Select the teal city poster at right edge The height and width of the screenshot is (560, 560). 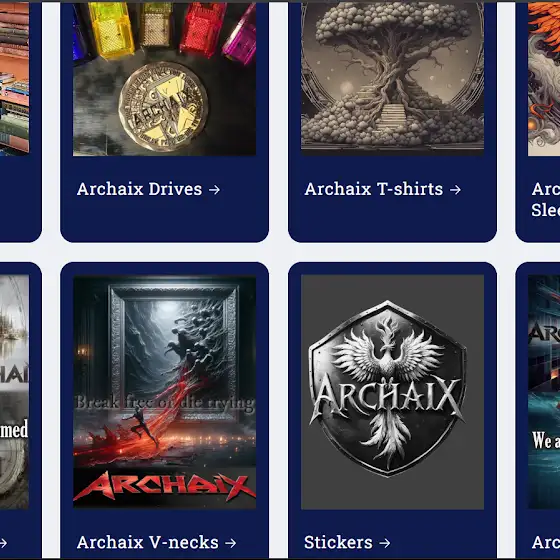pos(544,392)
